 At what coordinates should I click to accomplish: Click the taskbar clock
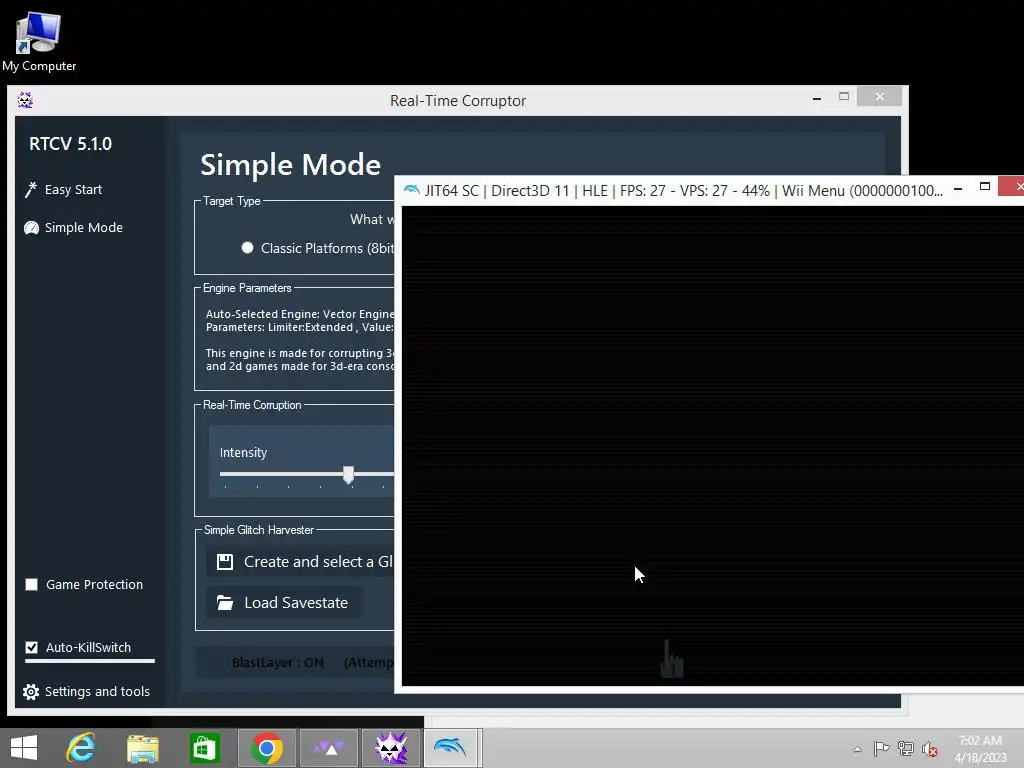coord(980,749)
